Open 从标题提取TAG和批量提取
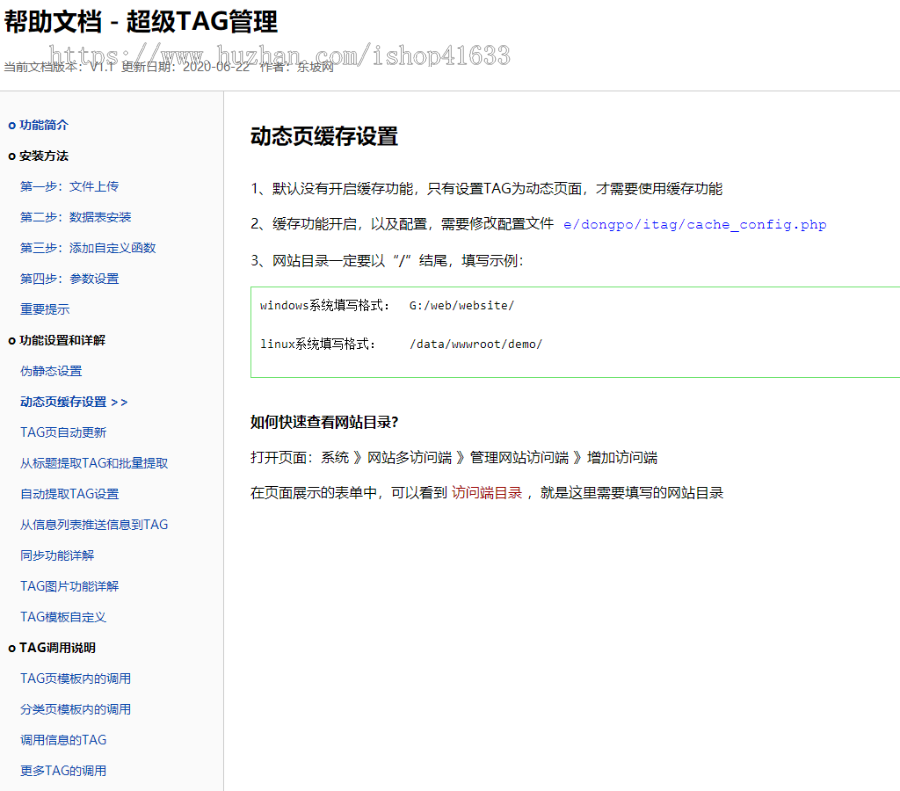 (94, 463)
